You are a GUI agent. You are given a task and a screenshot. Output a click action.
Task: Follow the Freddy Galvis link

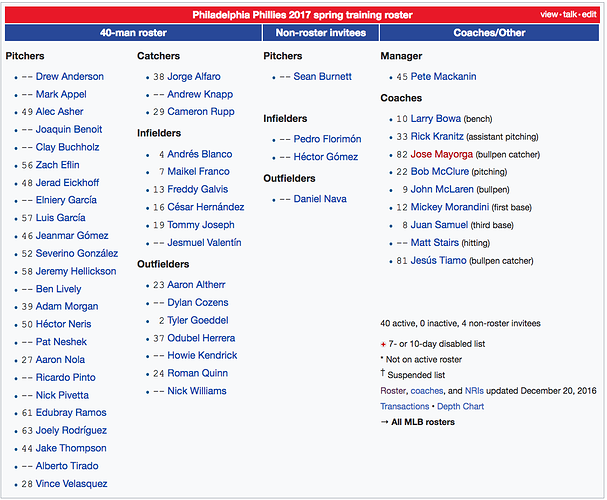[198, 190]
